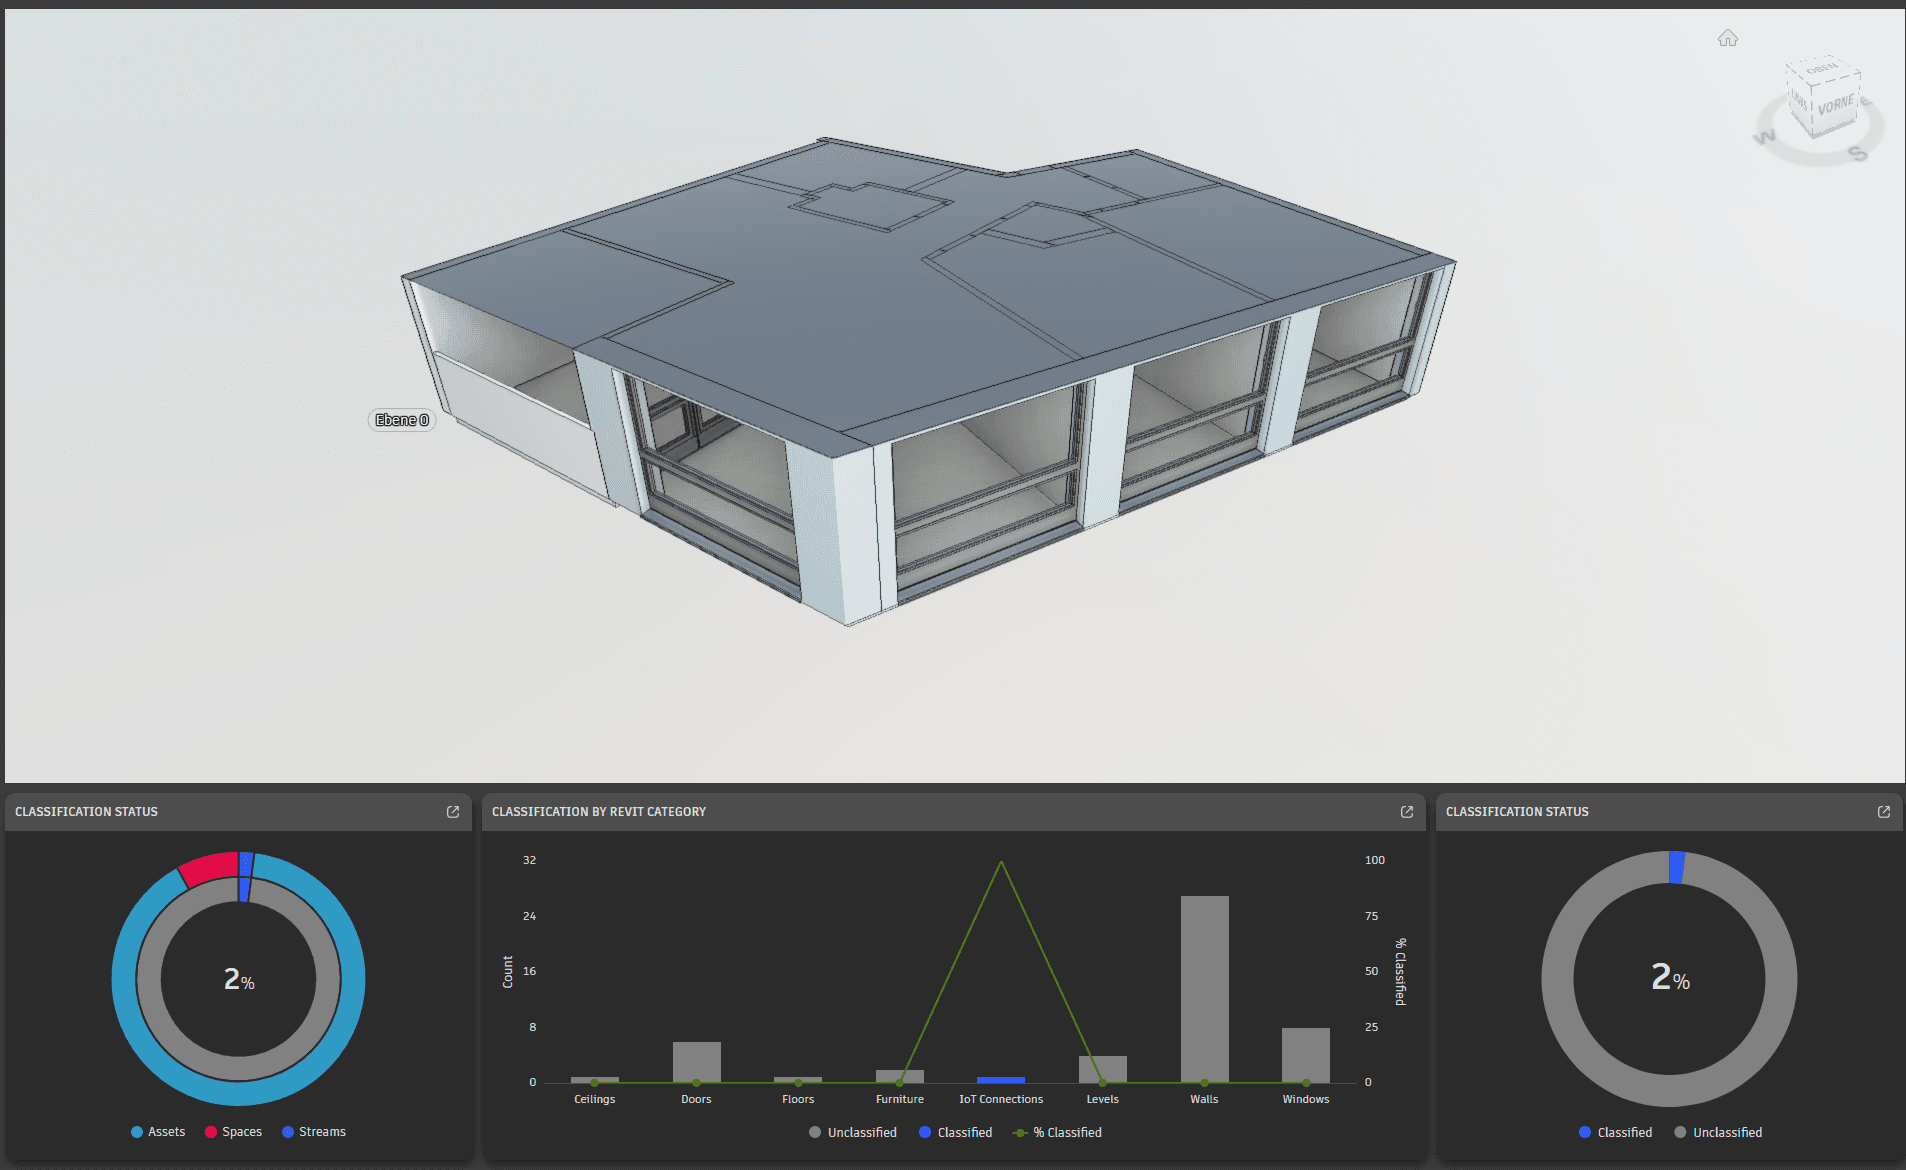Image resolution: width=1906 pixels, height=1170 pixels.
Task: Expand the left Classification Status panel
Action: tap(453, 812)
